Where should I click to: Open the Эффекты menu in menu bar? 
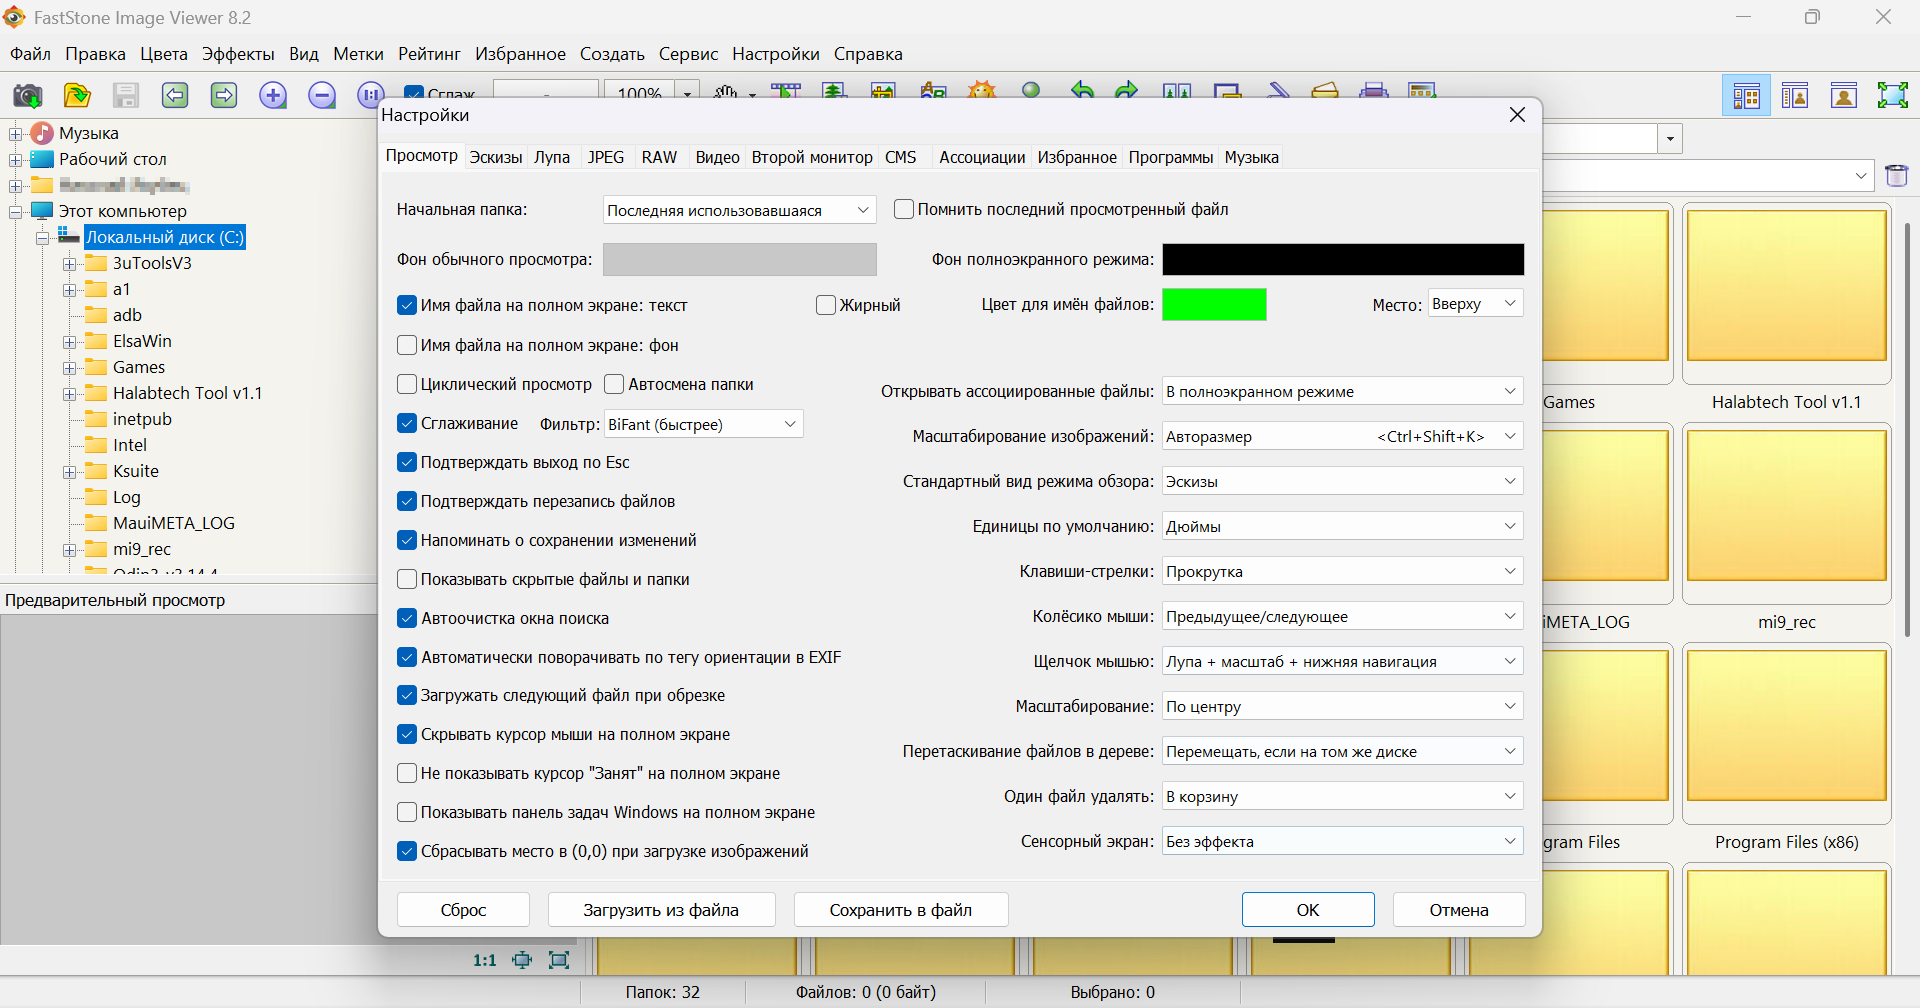pos(238,54)
